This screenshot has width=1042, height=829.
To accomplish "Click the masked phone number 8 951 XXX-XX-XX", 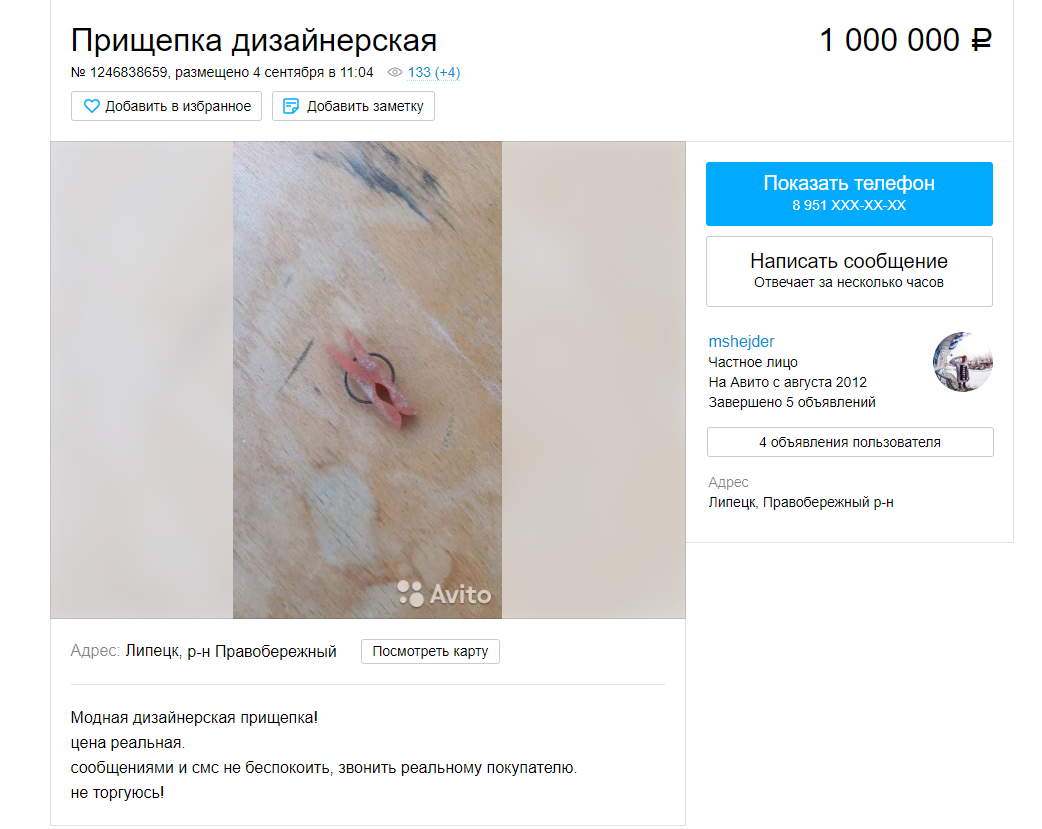I will click(x=849, y=205).
